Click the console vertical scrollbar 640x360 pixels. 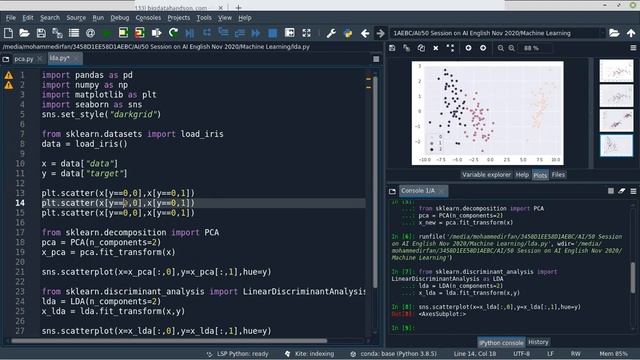coord(633,278)
